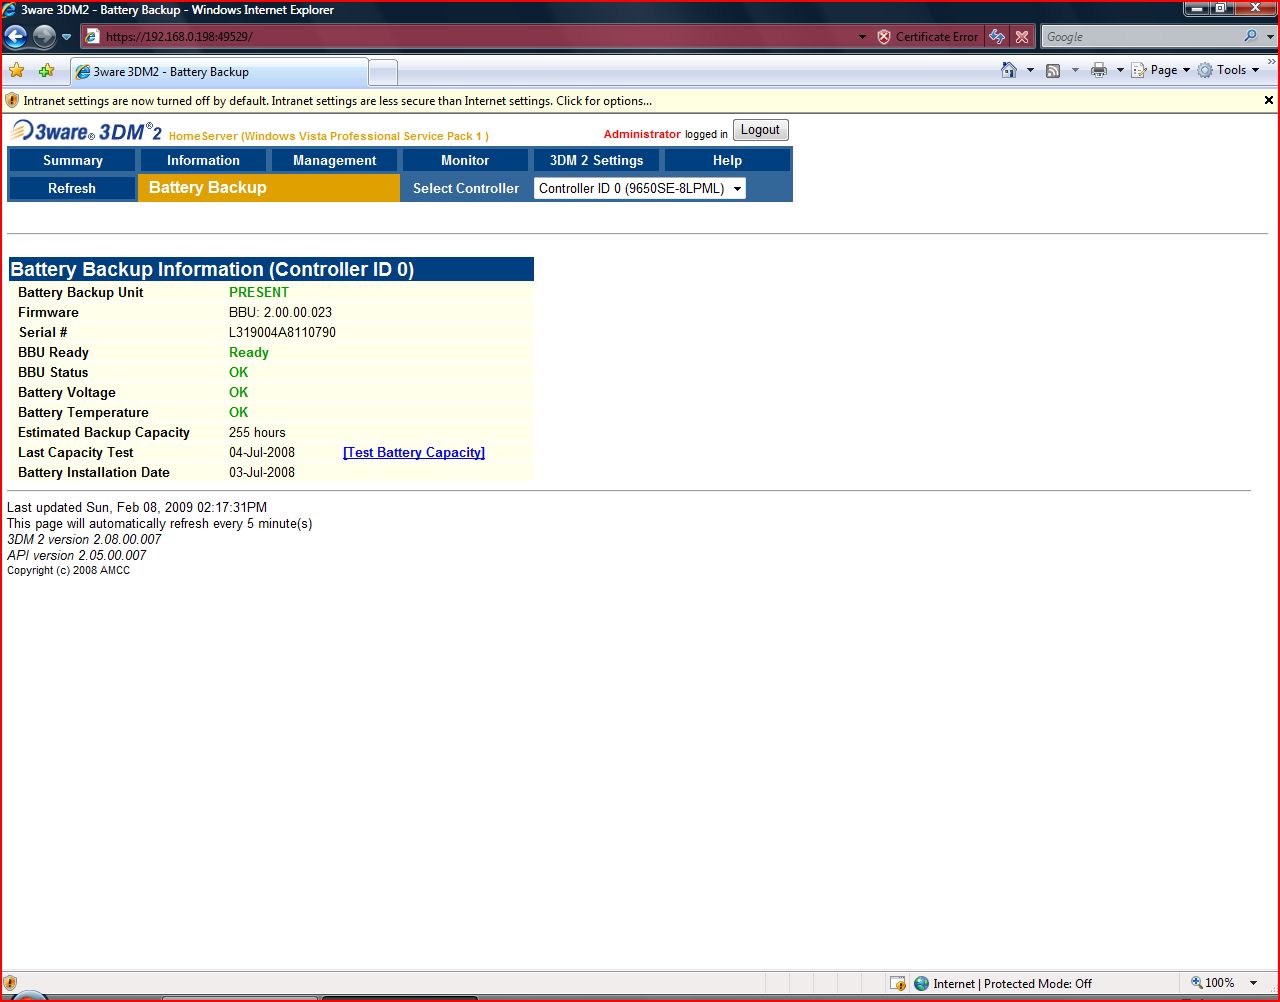Click the Refresh button under Summary

click(x=72, y=188)
